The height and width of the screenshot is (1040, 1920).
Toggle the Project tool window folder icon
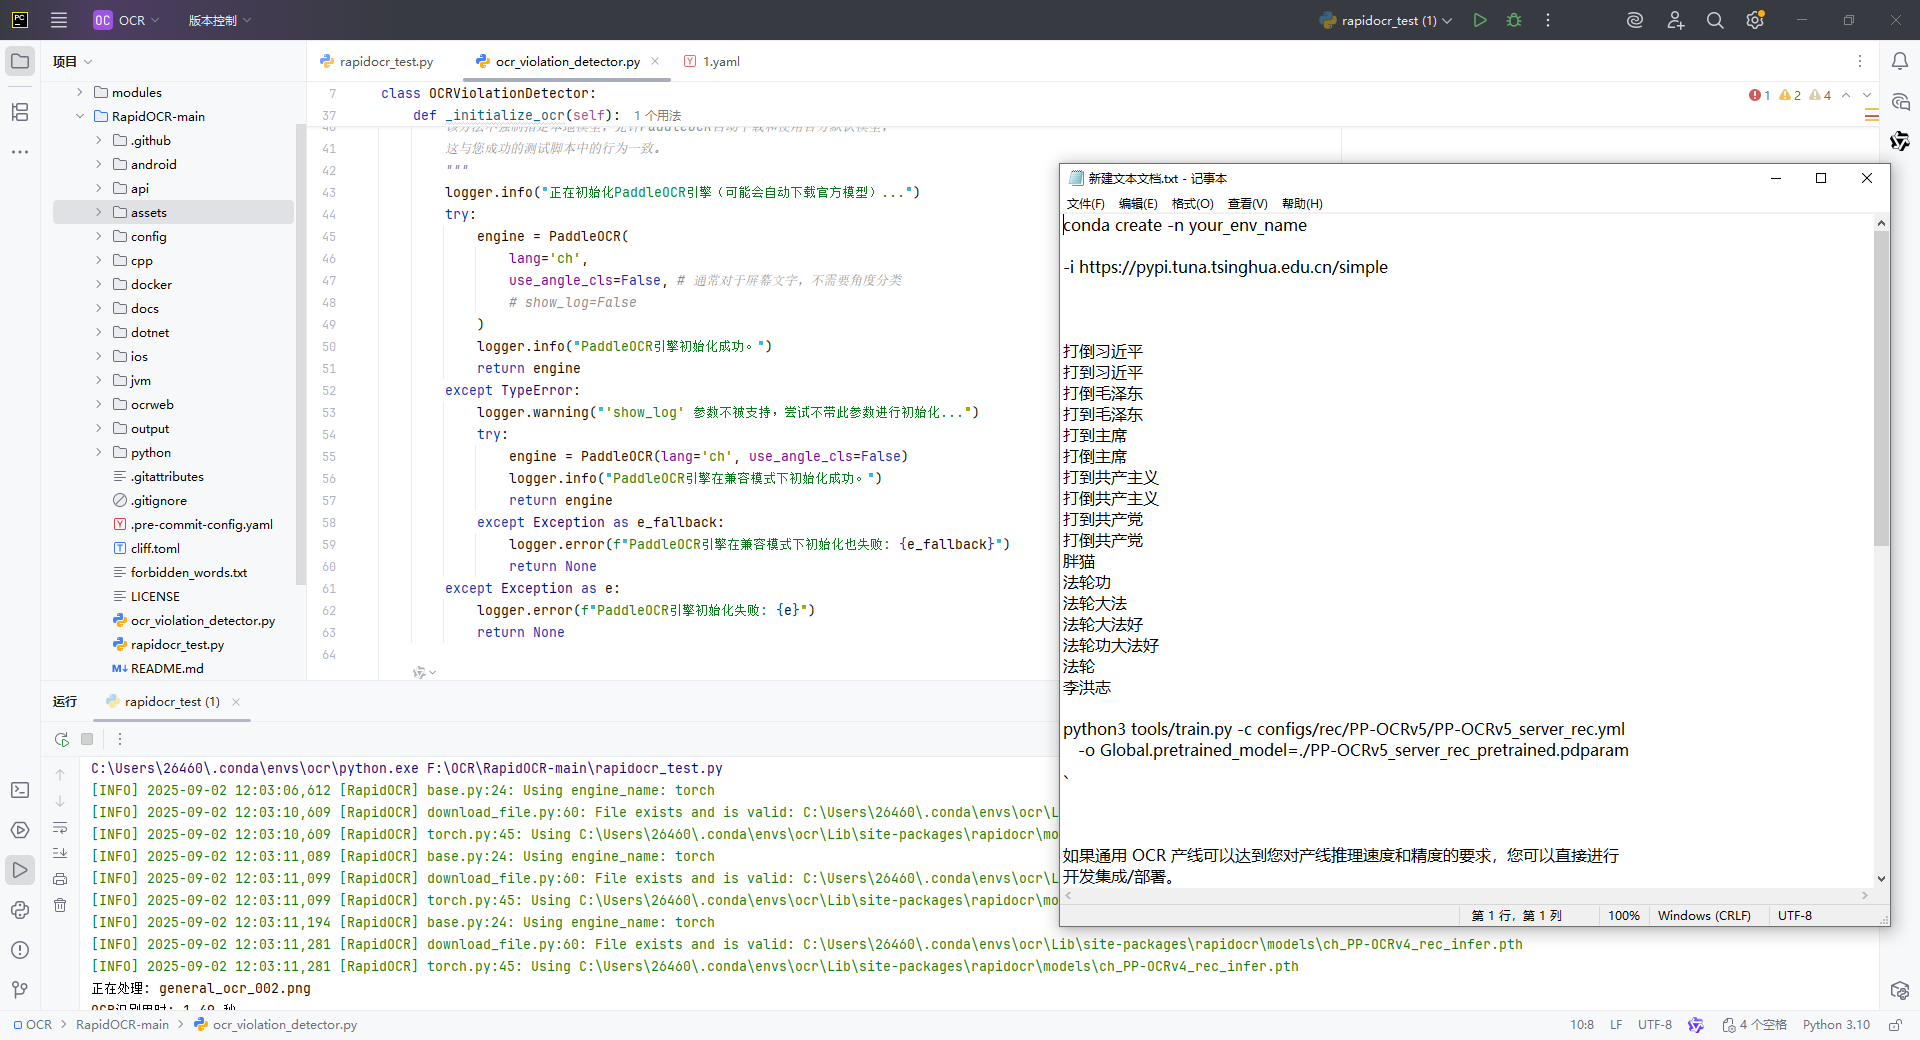20,61
